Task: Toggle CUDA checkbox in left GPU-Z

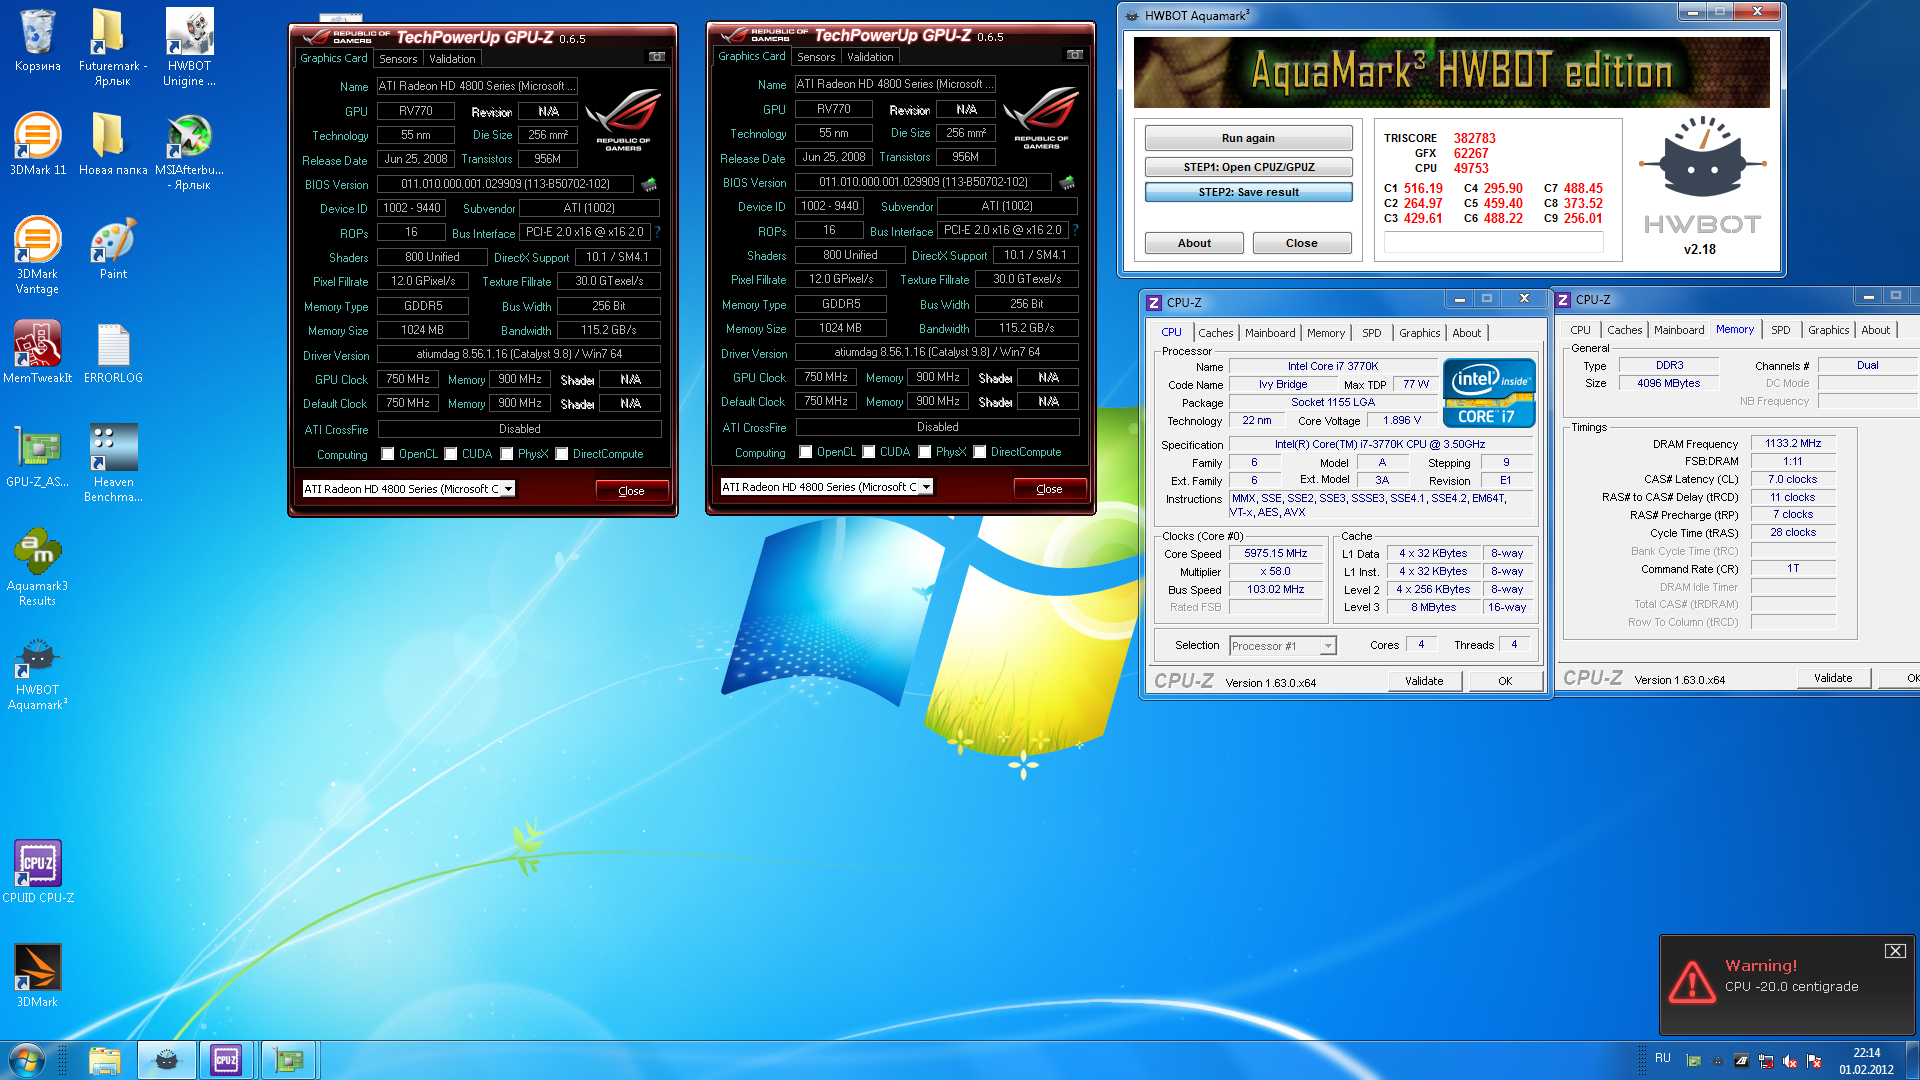Action: tap(451, 454)
